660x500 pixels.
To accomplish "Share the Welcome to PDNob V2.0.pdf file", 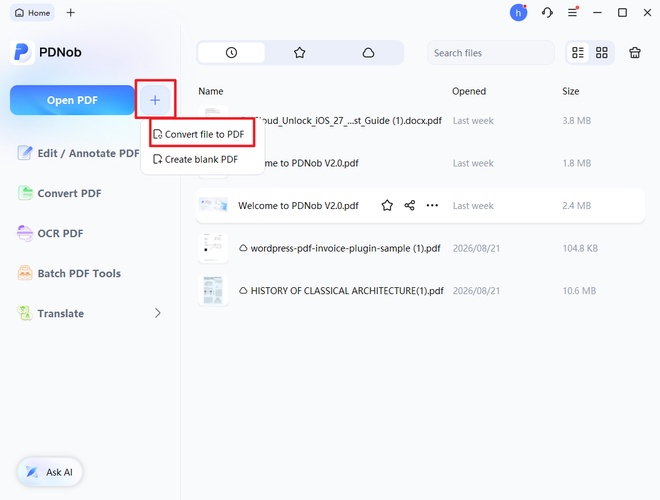I will click(410, 205).
